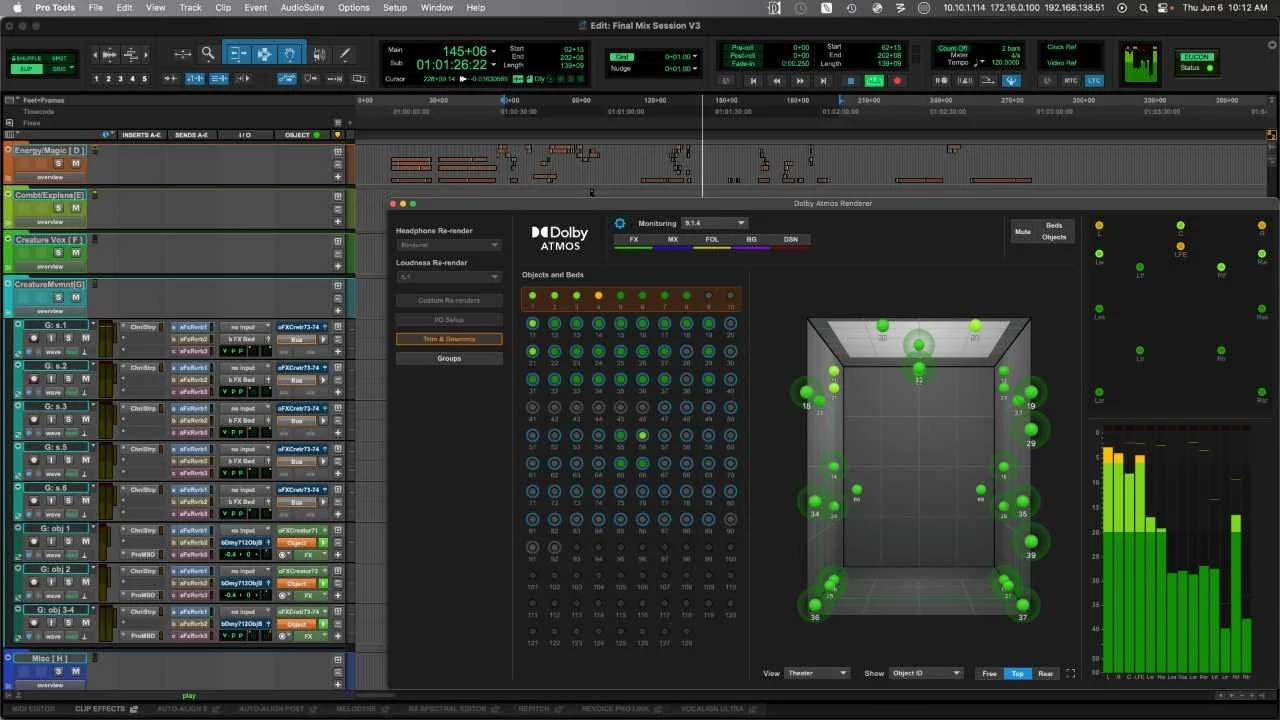Toggle Mute Objects in renderer
1280x720 pixels.
[x=1054, y=237]
